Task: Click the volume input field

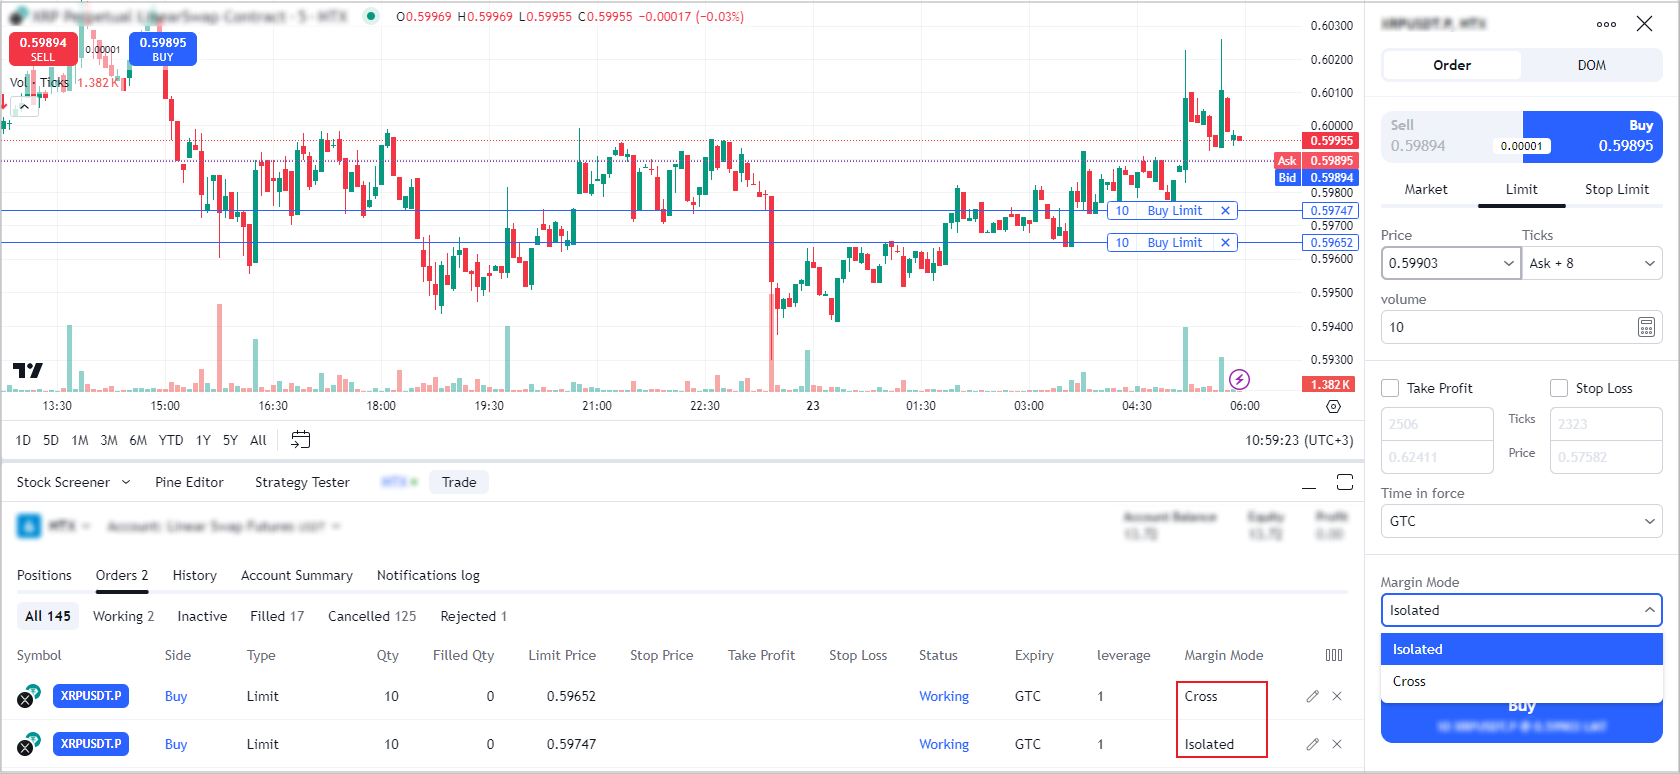Action: [1505, 327]
